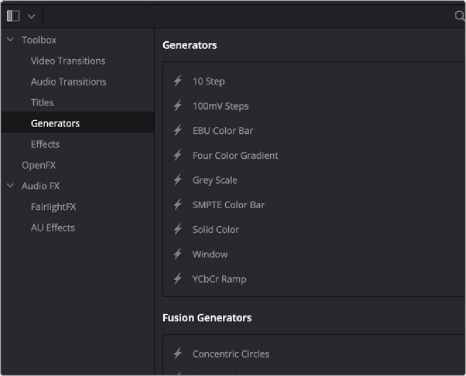Select the SMPTE Color Bar generator

click(x=228, y=205)
